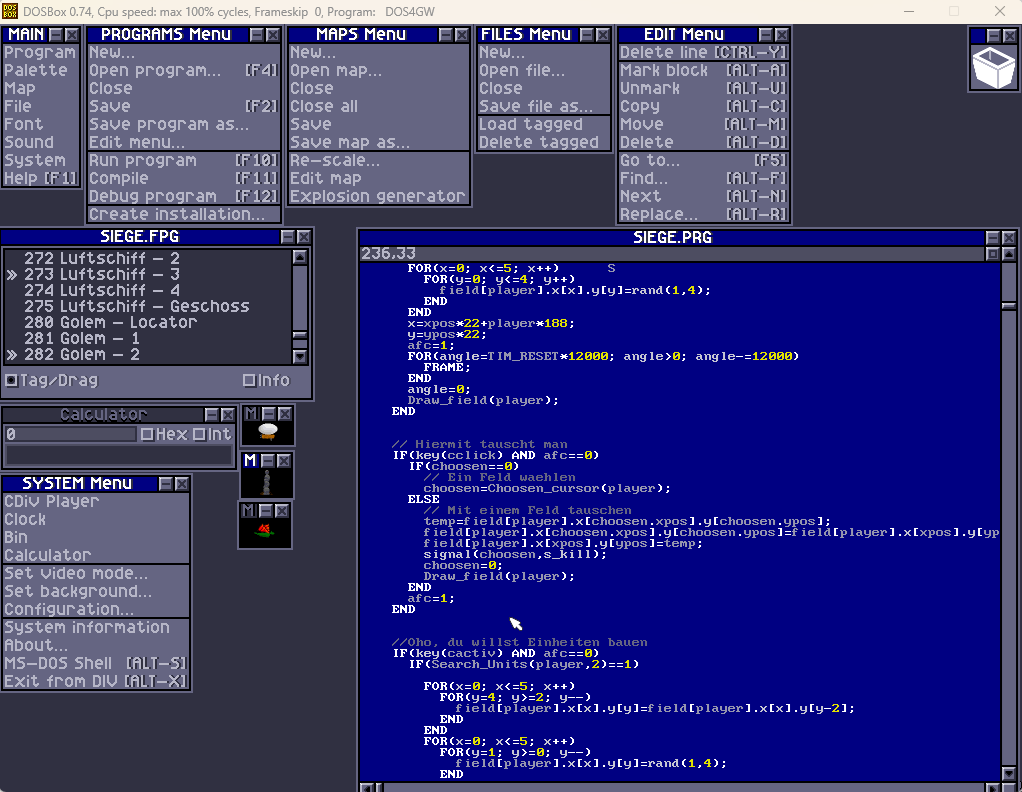Minimize the SIEGE.FPG window
The width and height of the screenshot is (1022, 792).
click(x=287, y=237)
